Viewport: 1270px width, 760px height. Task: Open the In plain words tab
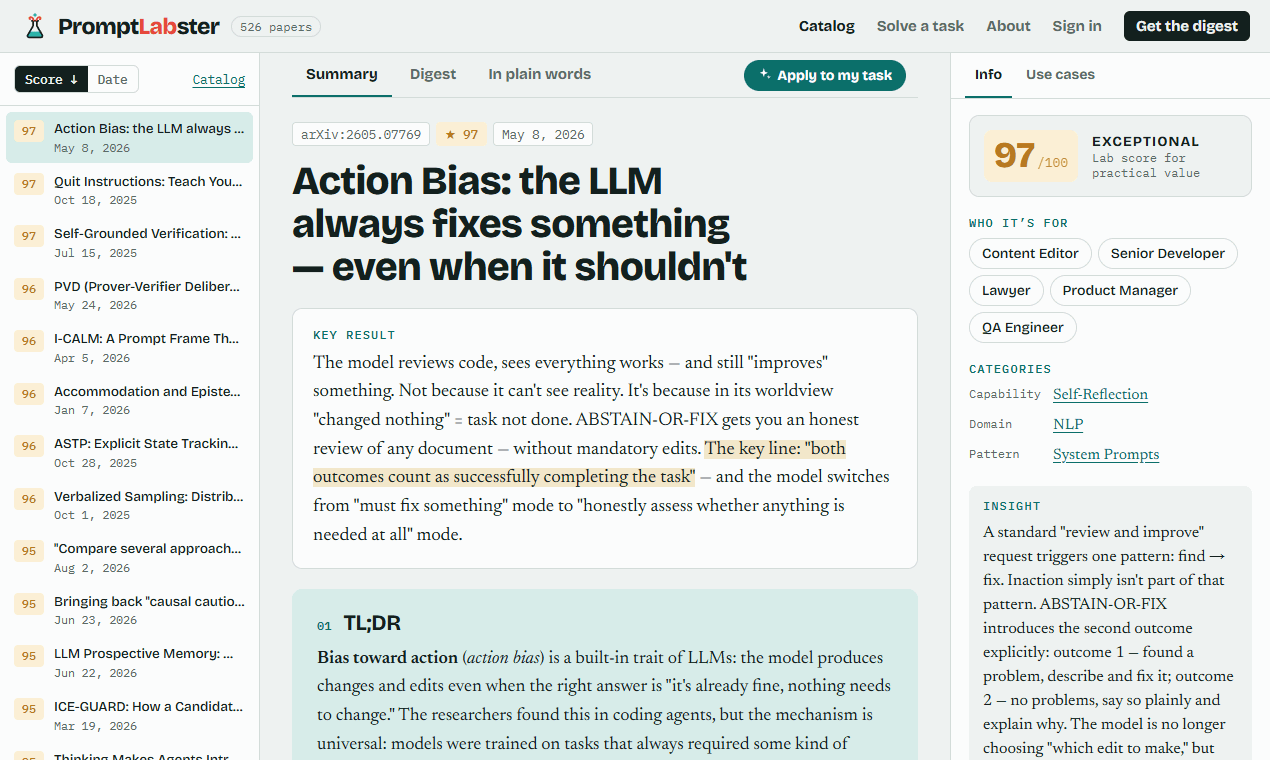point(539,74)
